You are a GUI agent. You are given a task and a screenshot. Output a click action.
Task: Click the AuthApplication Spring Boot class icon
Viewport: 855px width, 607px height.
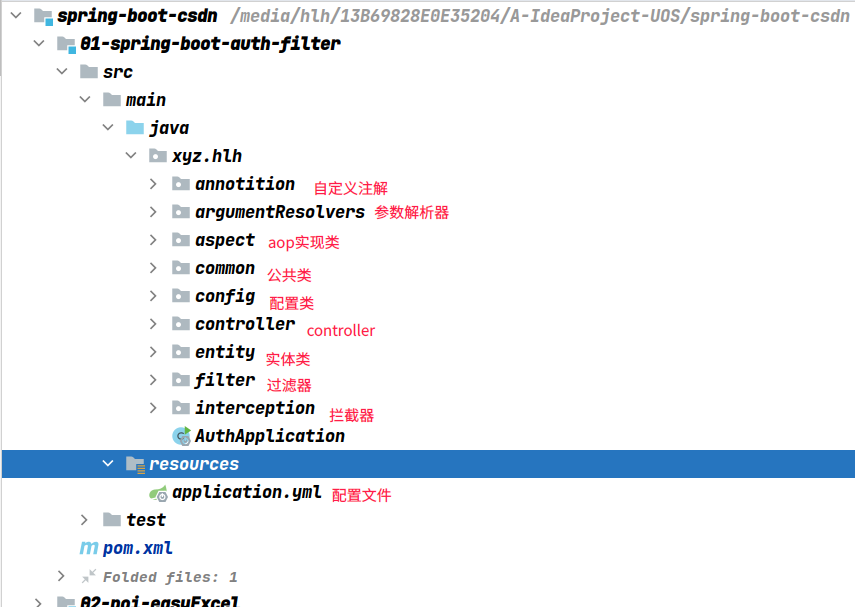(181, 436)
